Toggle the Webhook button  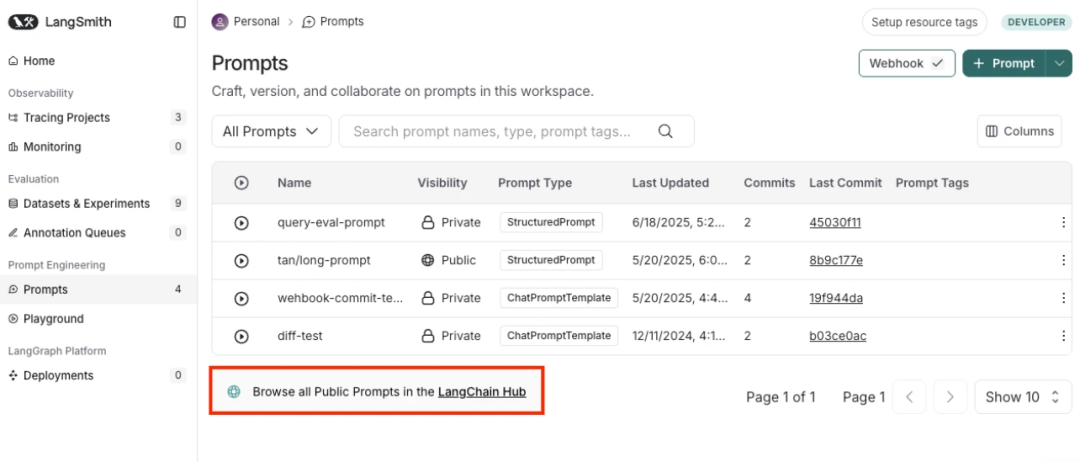click(x=906, y=63)
